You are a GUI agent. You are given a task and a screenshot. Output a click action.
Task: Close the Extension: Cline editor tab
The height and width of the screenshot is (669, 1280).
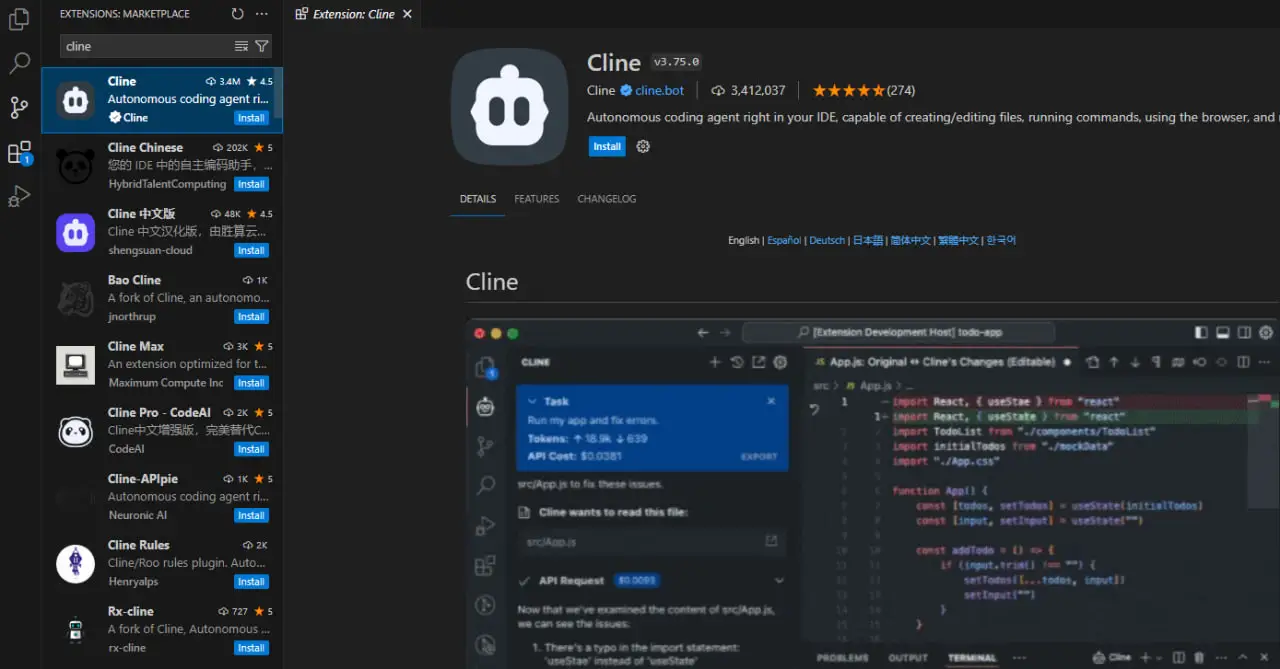(407, 14)
